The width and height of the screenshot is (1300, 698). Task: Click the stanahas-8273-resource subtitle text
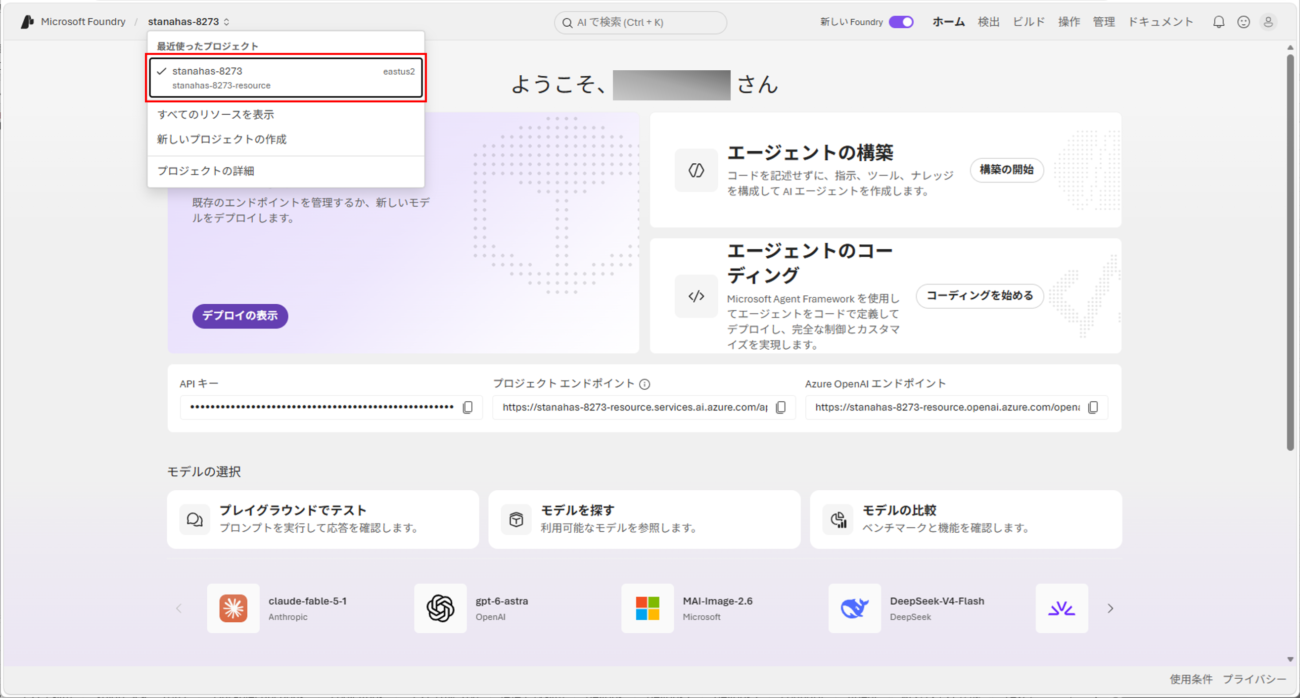221,86
